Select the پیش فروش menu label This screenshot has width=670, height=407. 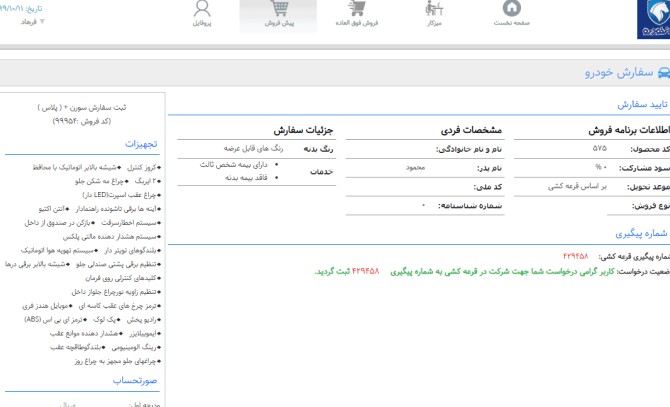tap(279, 23)
